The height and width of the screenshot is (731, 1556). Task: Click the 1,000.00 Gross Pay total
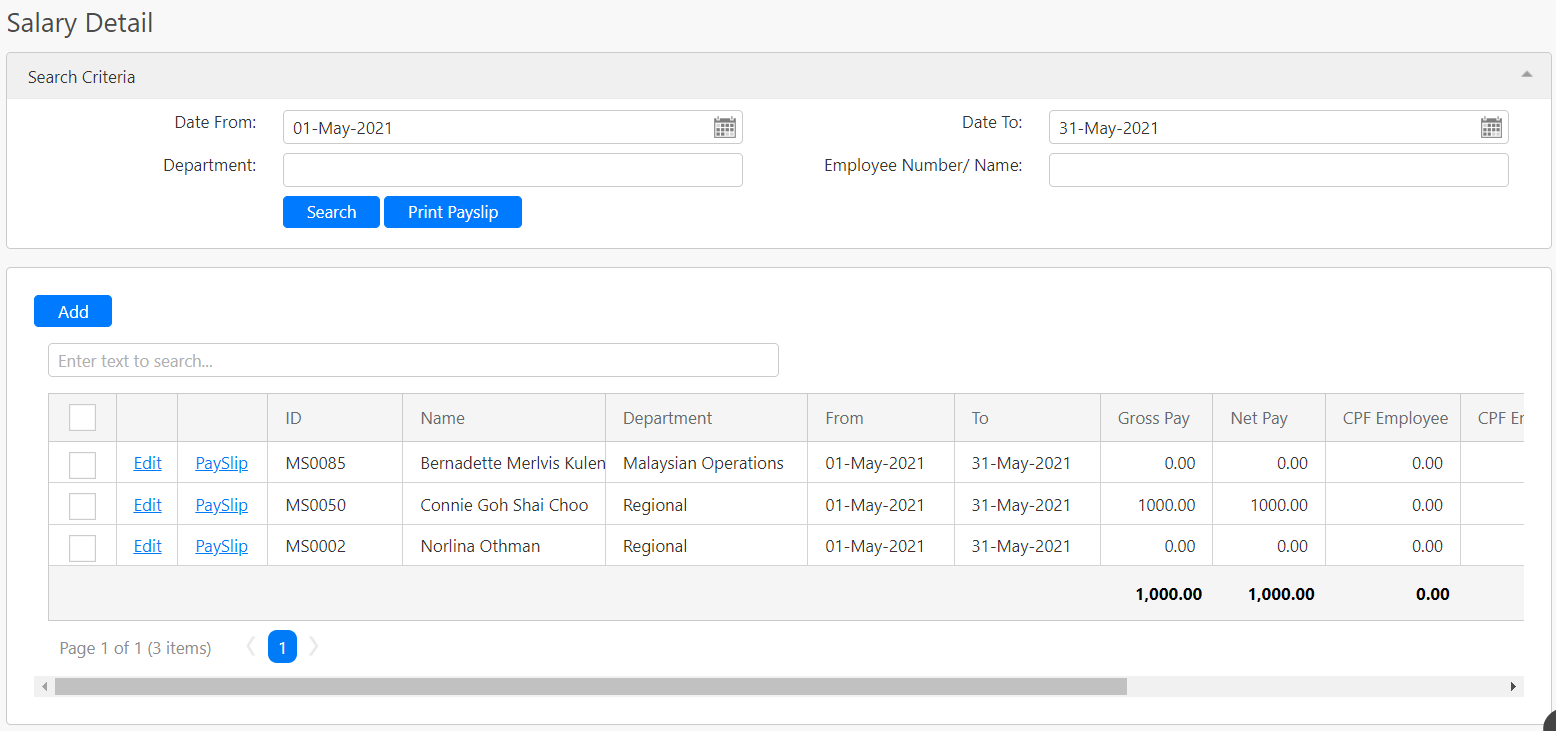[1168, 594]
